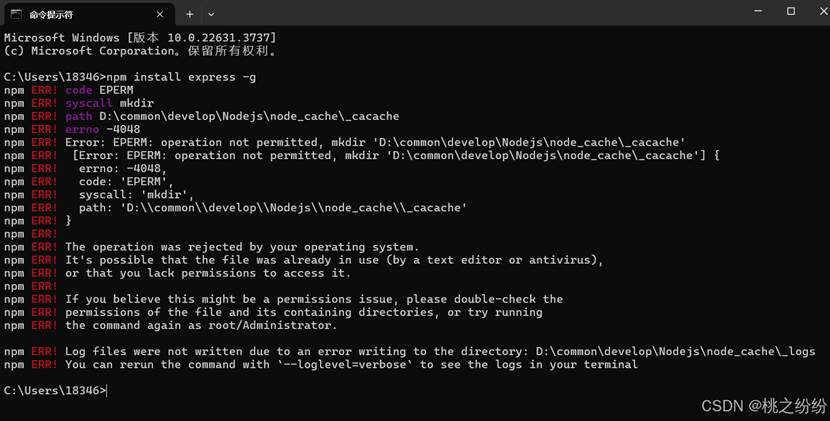Maximize the terminal window
830x421 pixels.
791,11
